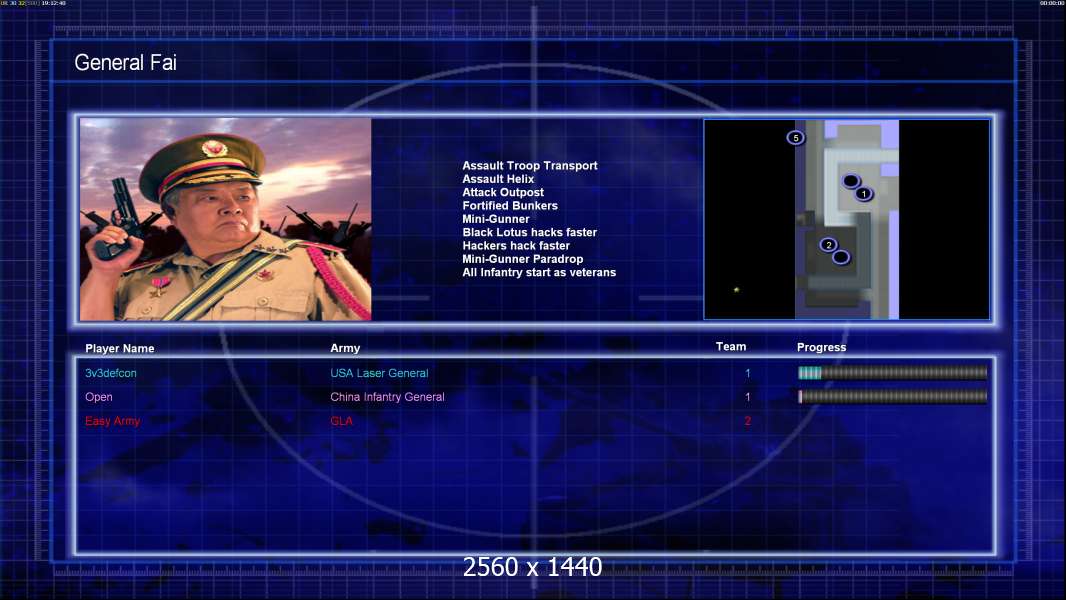Choose start position marker 2 on minimap
The height and width of the screenshot is (600, 1066).
click(x=828, y=245)
